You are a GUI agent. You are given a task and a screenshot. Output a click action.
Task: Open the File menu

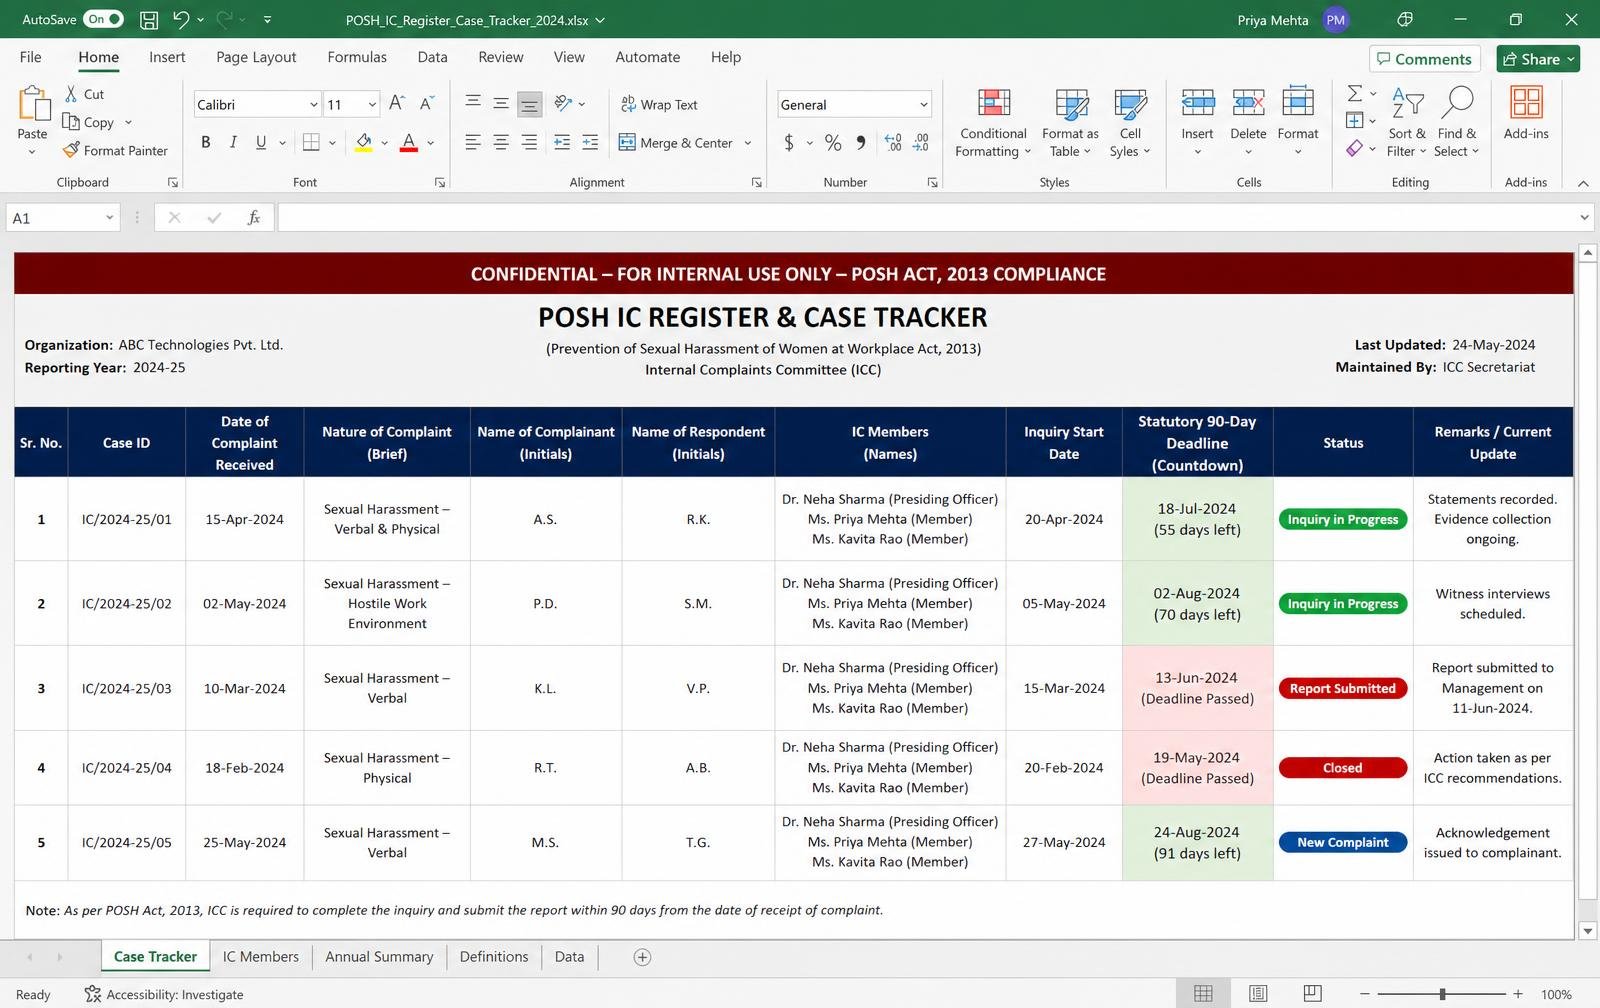[31, 57]
